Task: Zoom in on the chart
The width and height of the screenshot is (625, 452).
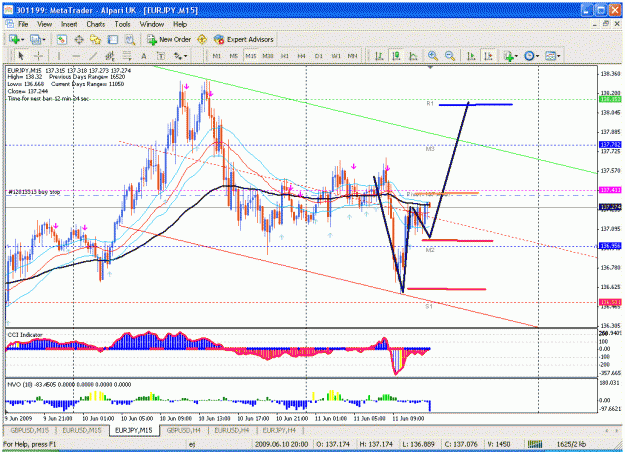Action: coord(432,56)
